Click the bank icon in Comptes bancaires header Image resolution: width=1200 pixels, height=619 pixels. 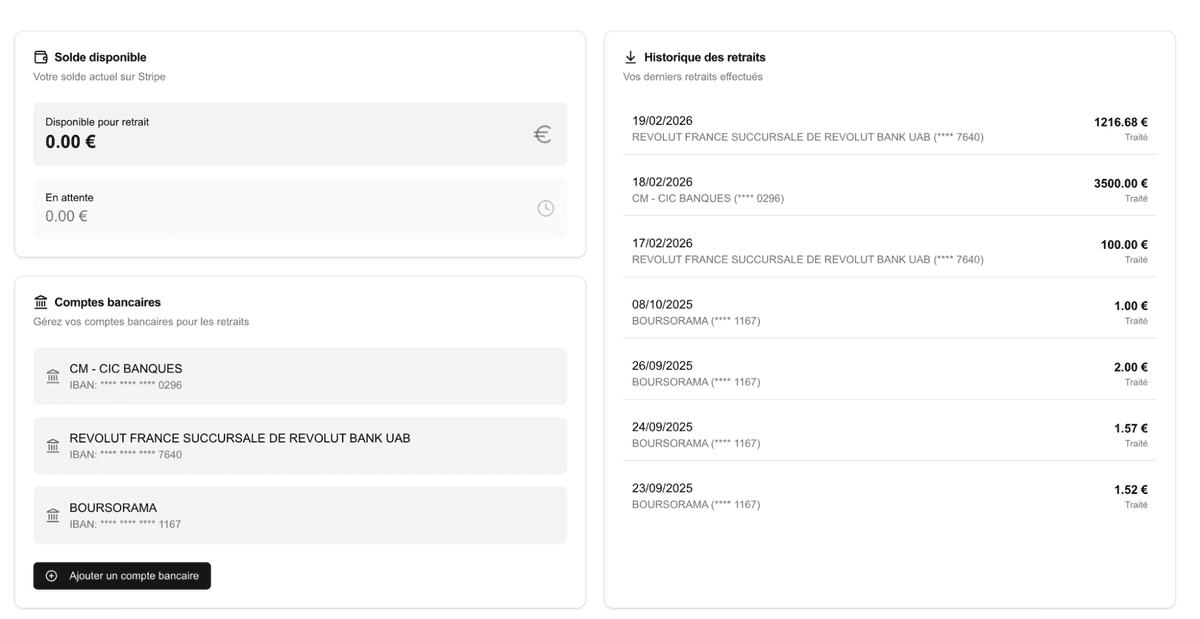pyautogui.click(x=41, y=302)
